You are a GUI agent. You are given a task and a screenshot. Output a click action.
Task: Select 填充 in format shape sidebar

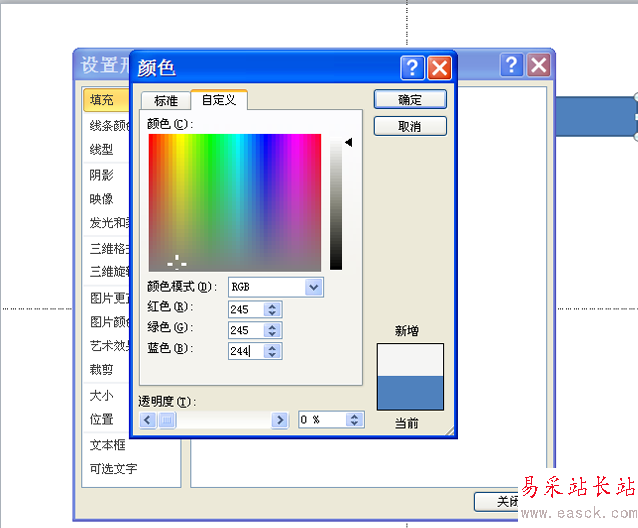[x=107, y=100]
